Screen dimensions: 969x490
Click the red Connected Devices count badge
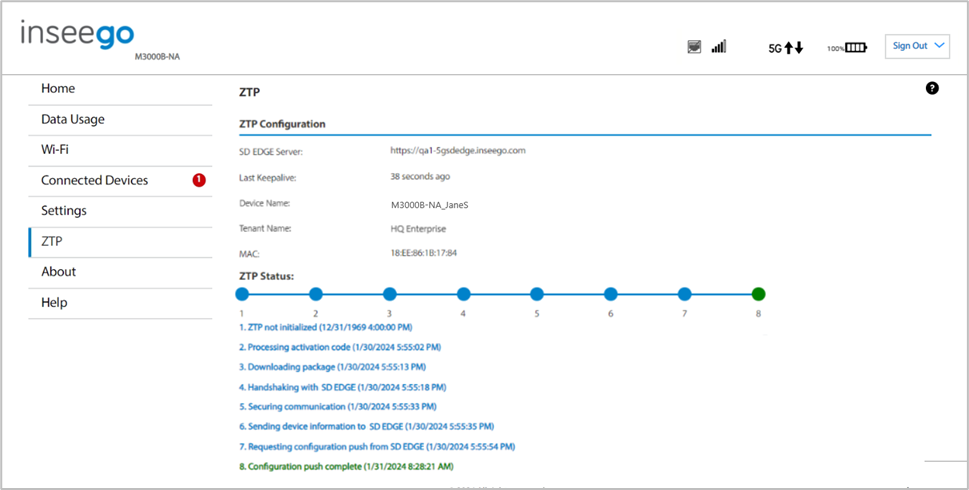(x=199, y=180)
